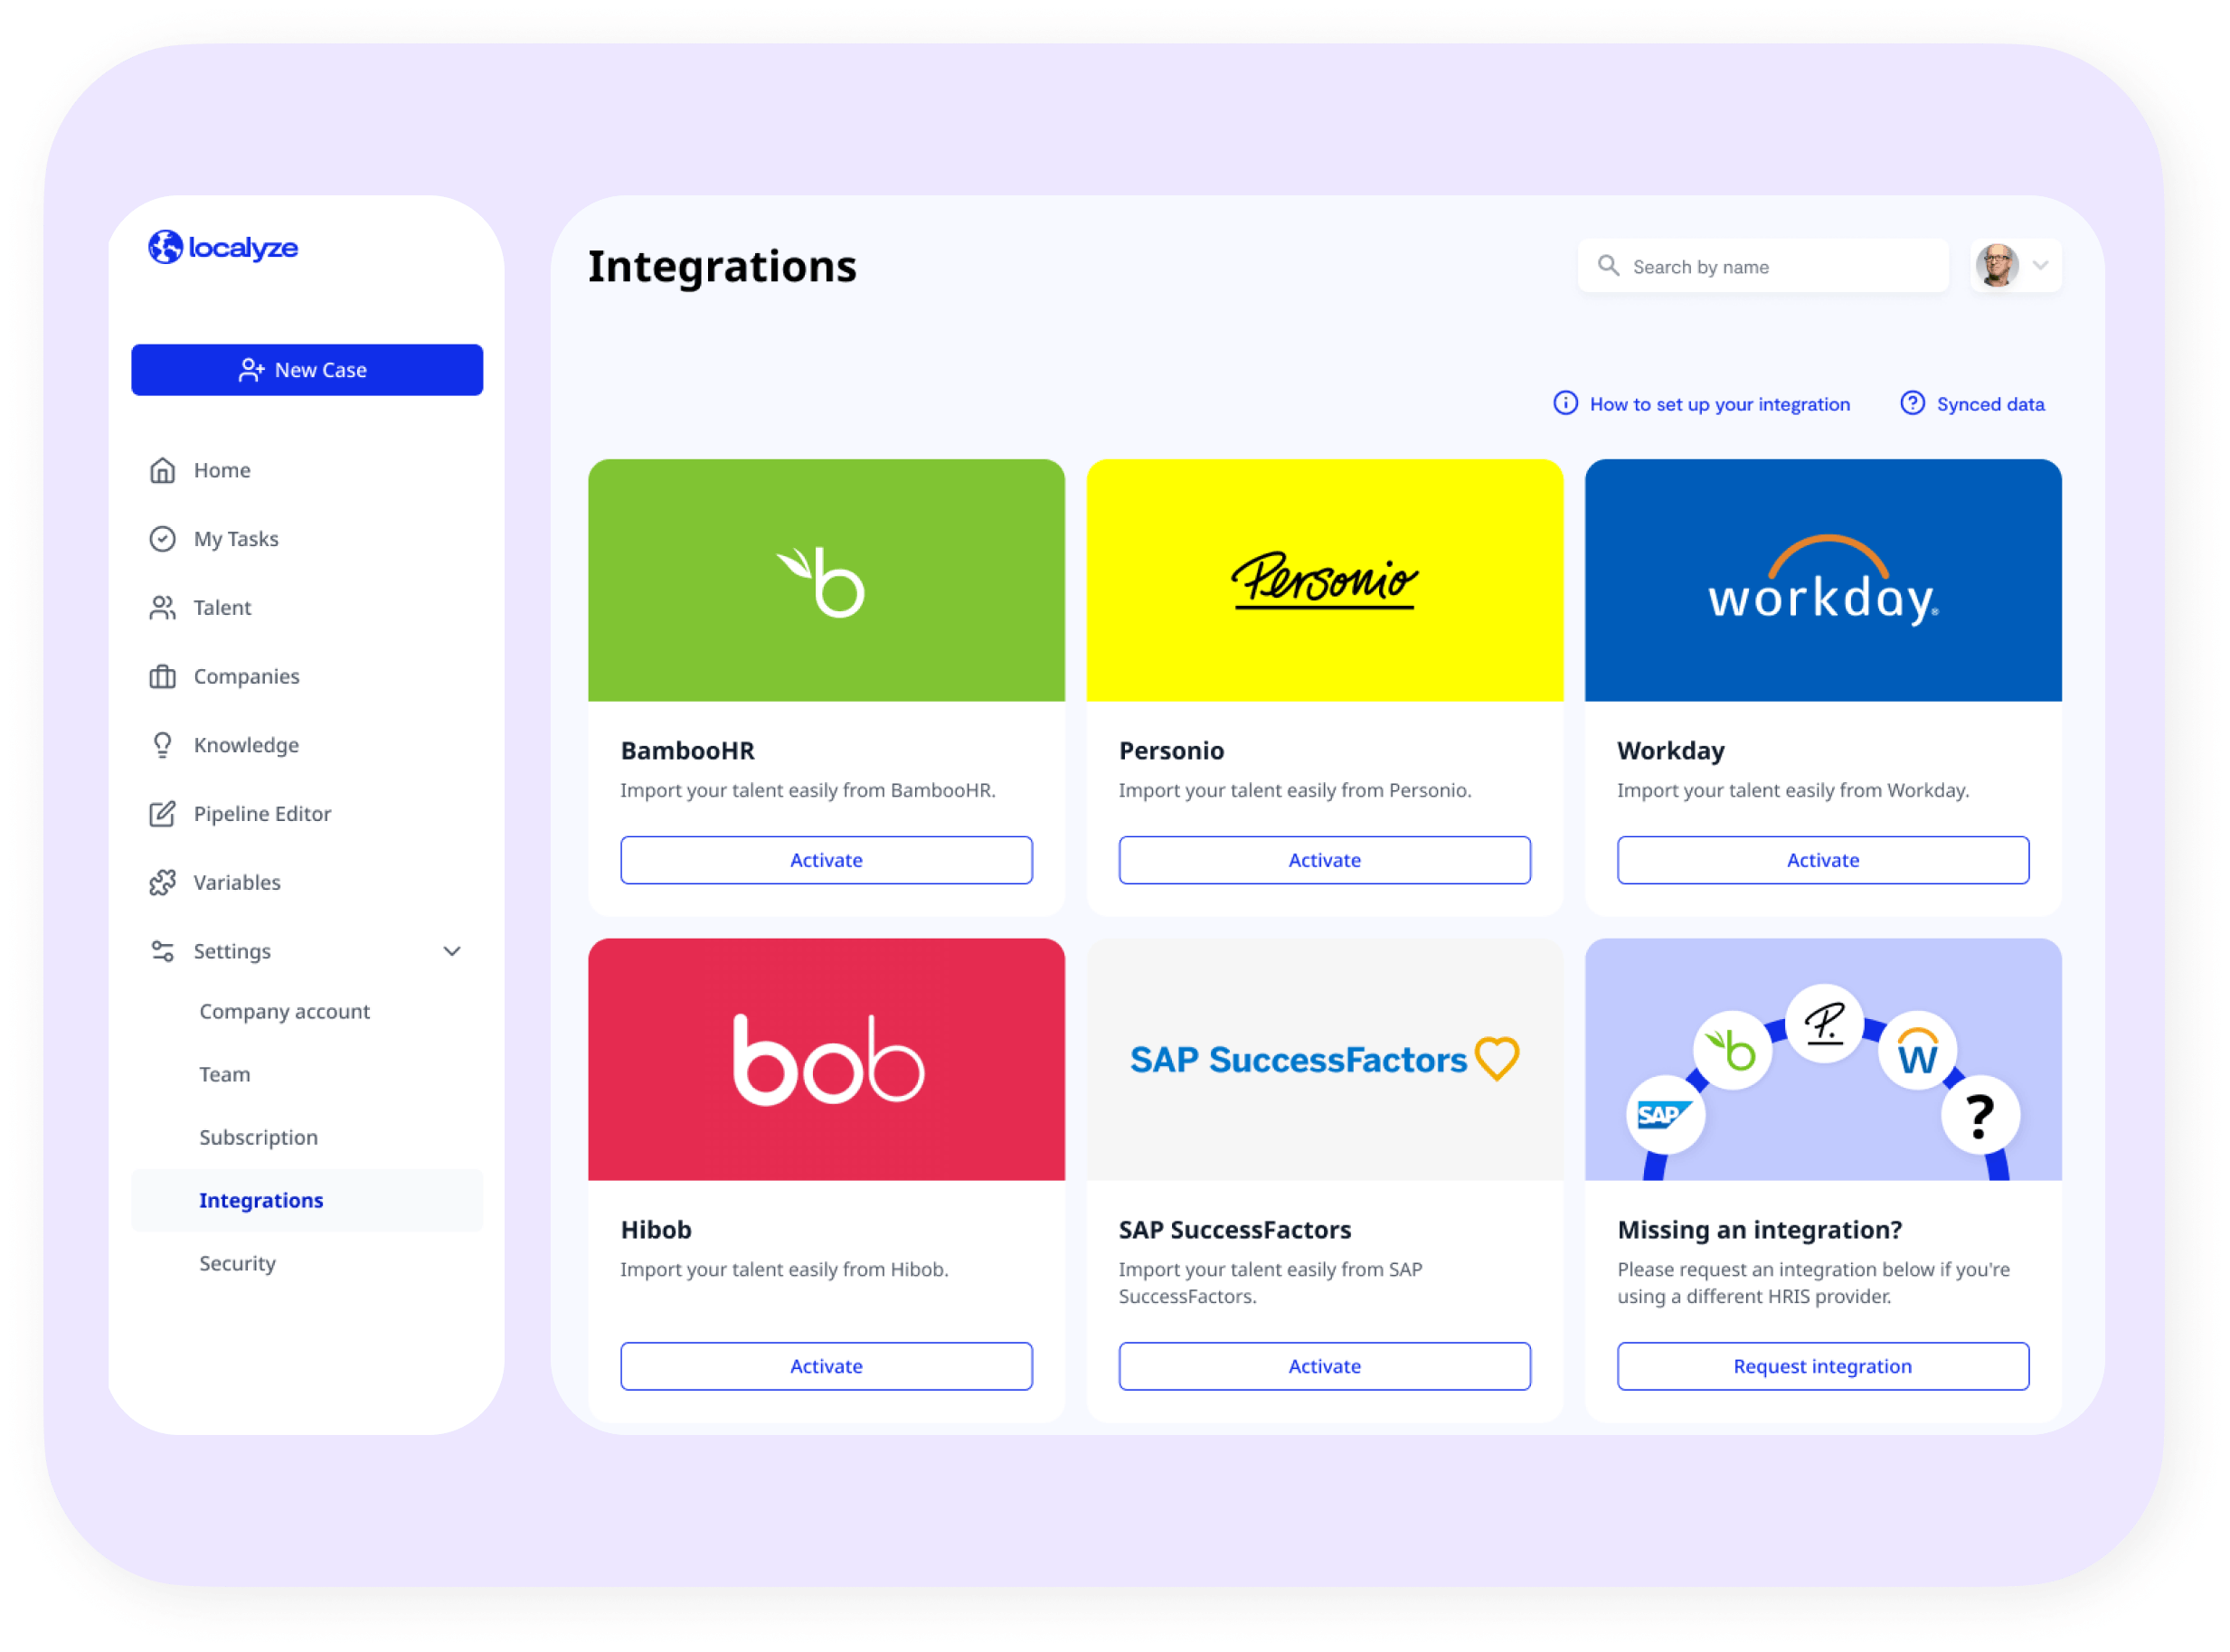Open the Synced data help link

point(1989,404)
